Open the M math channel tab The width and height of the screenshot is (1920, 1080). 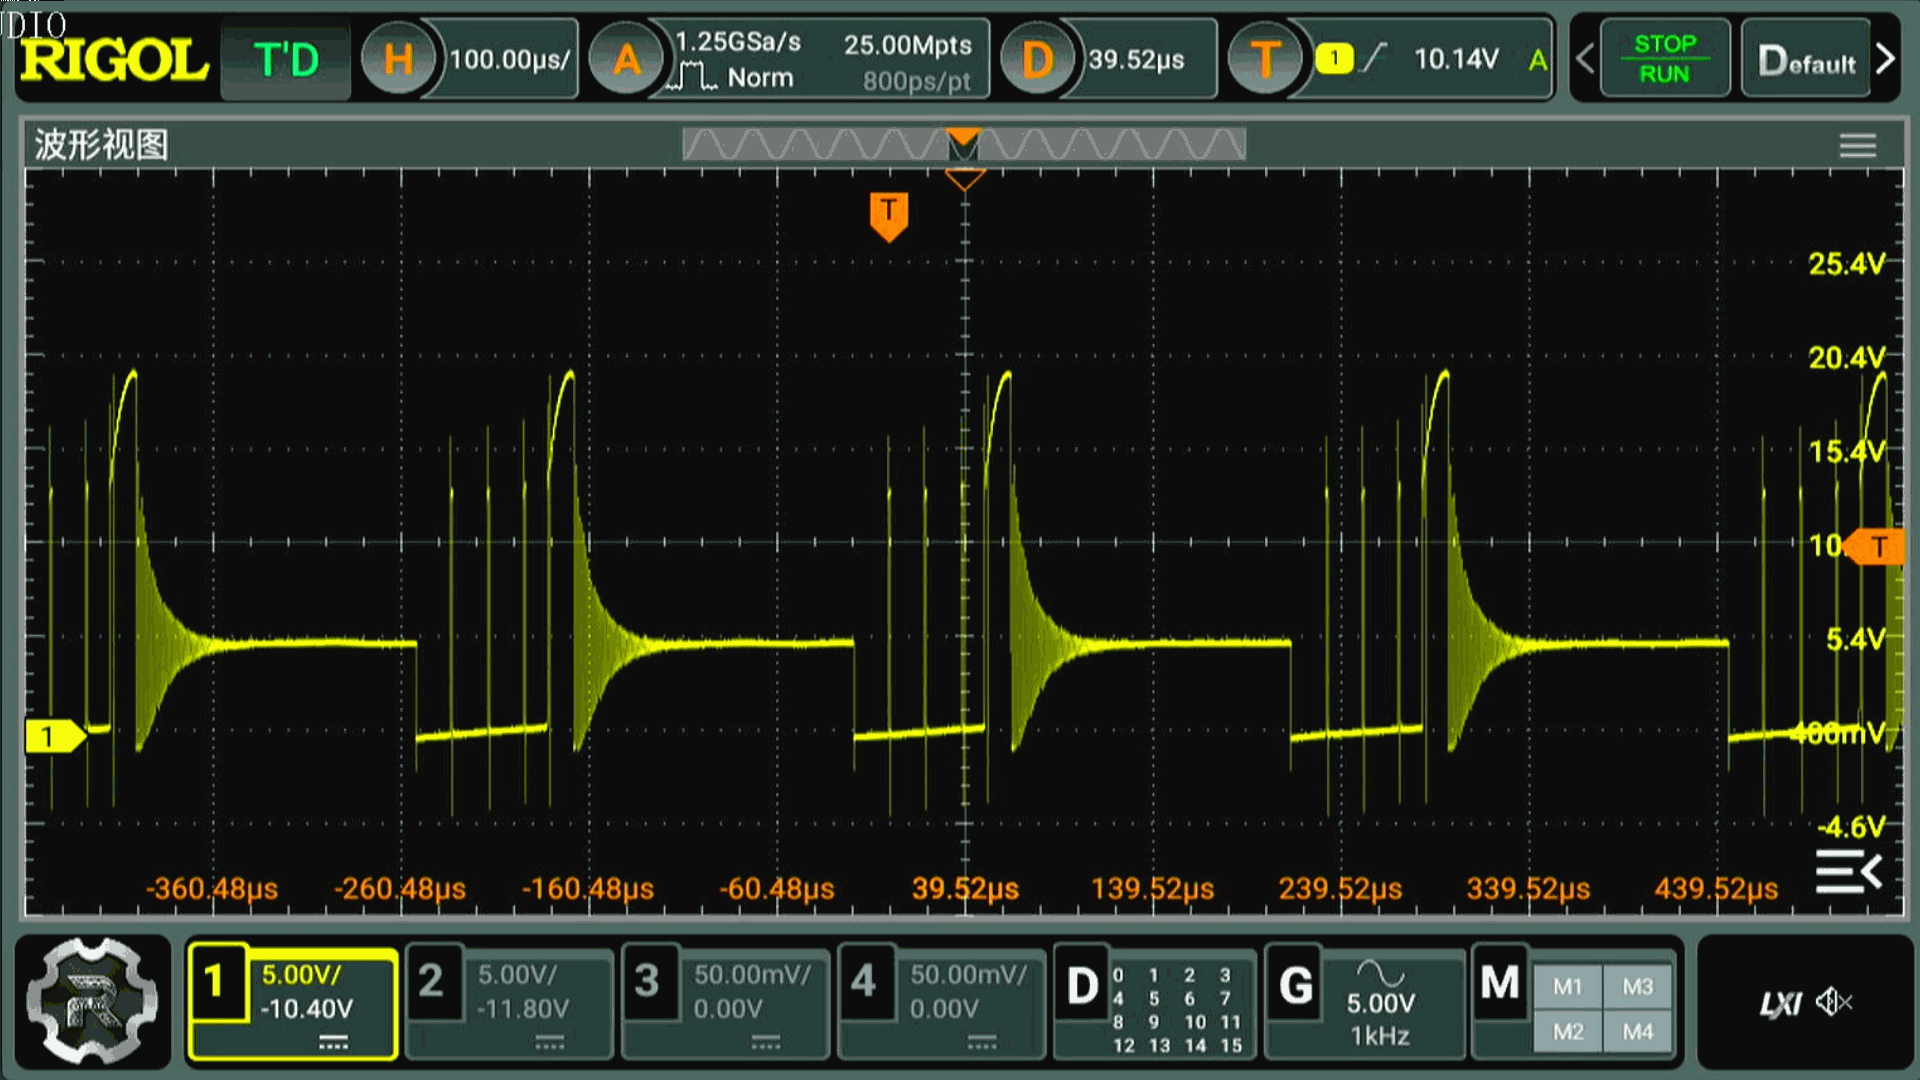(x=1499, y=984)
